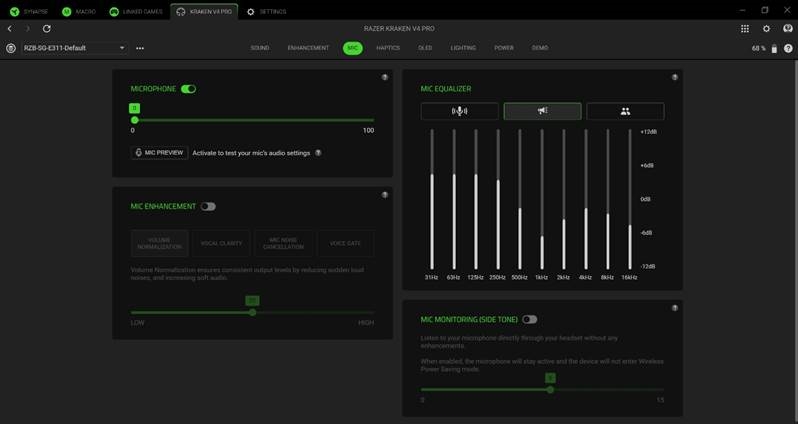Click the 125Hz equalizer band slider
The width and height of the screenshot is (798, 424).
[x=476, y=199]
